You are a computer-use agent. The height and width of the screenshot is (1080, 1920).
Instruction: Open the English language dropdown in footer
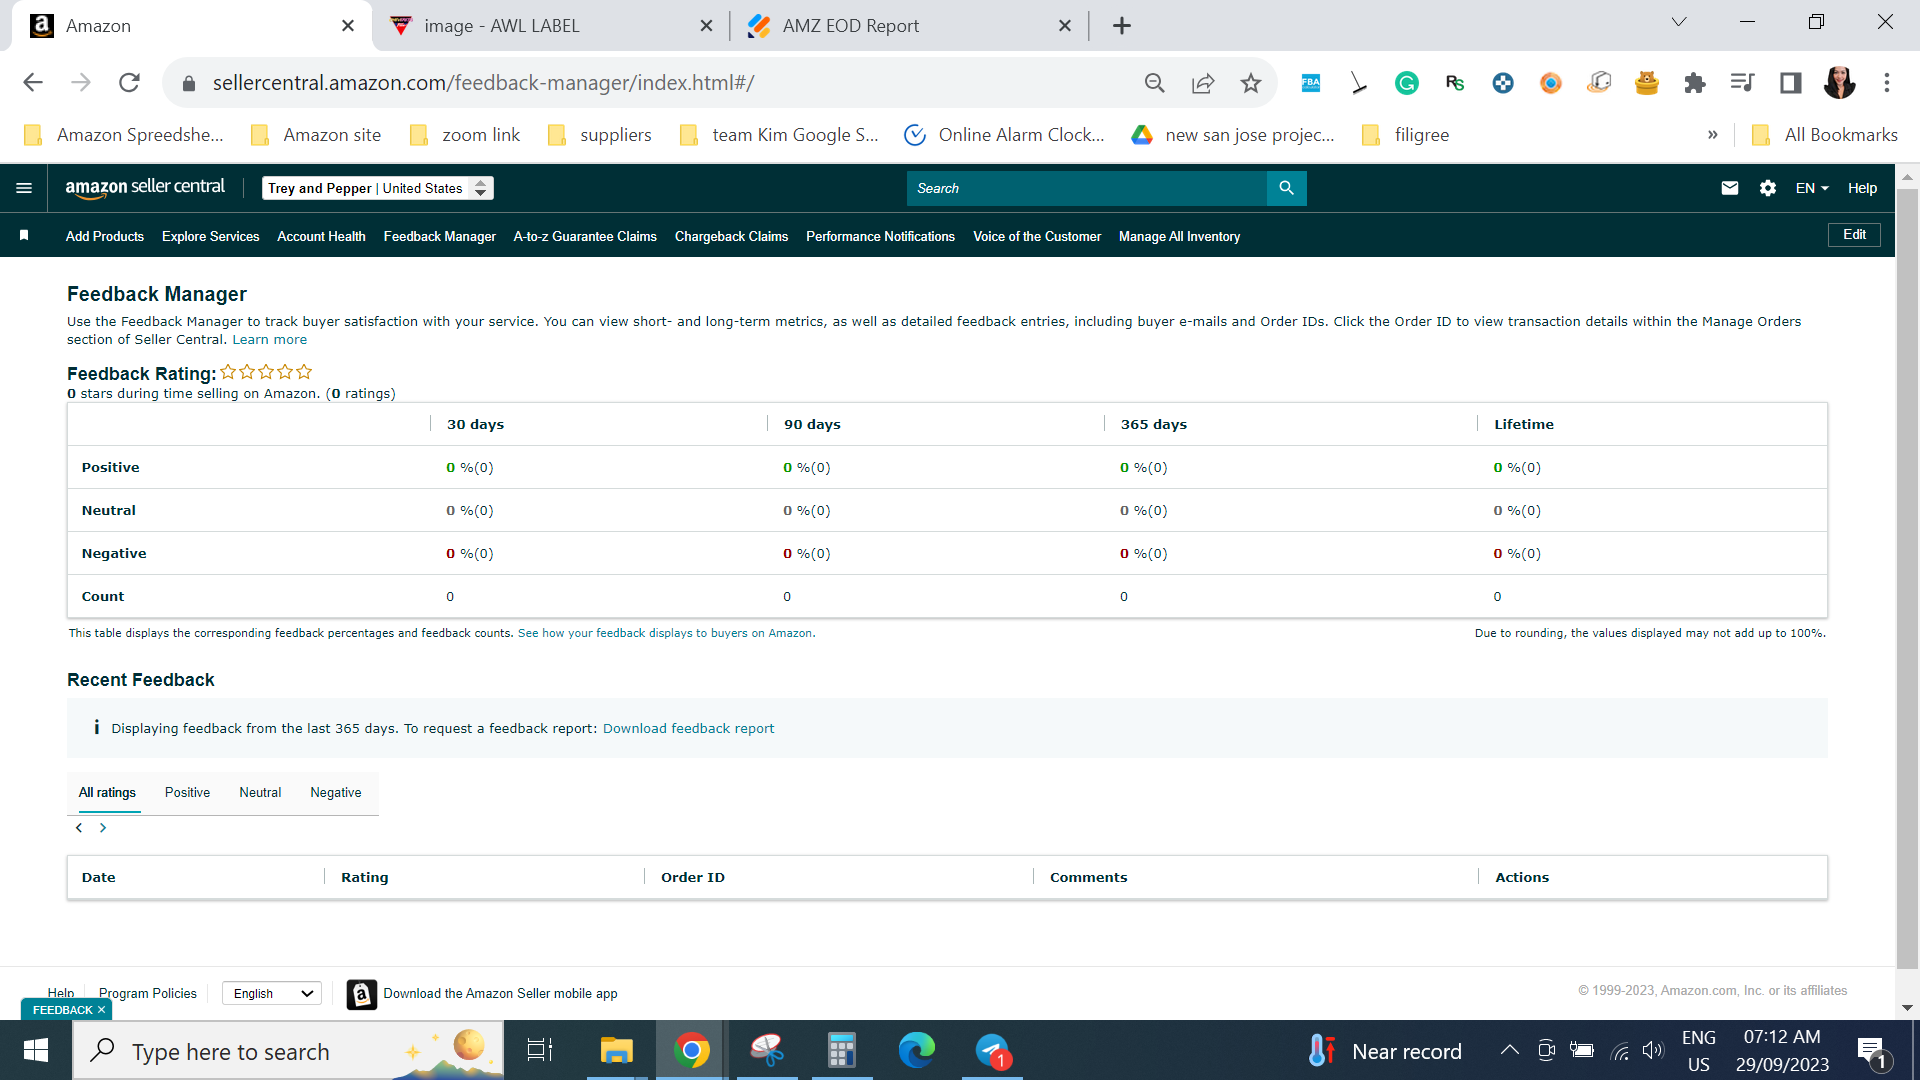coord(272,993)
